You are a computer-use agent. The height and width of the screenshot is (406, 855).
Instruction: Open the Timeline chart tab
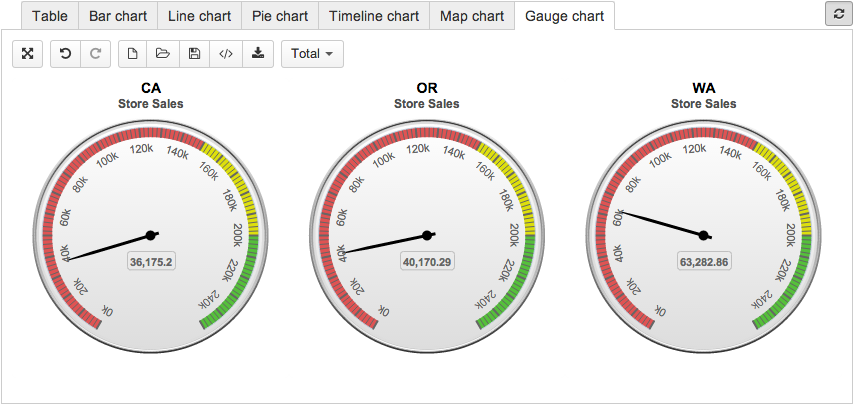[x=374, y=16]
